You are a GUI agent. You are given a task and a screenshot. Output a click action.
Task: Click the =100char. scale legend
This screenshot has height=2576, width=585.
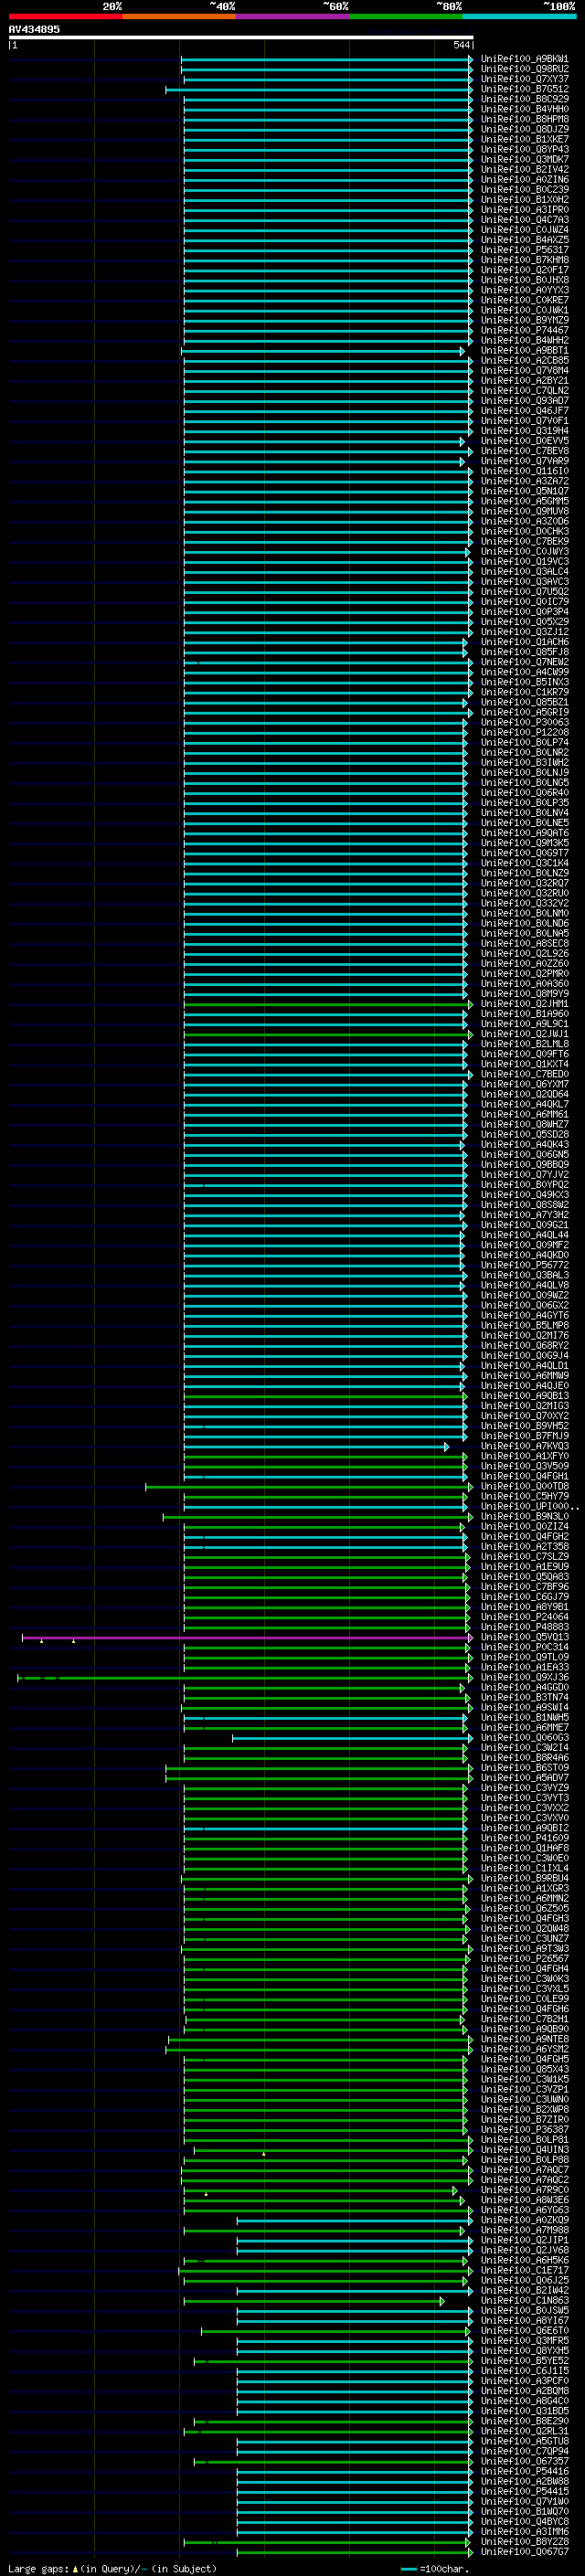click(435, 2569)
